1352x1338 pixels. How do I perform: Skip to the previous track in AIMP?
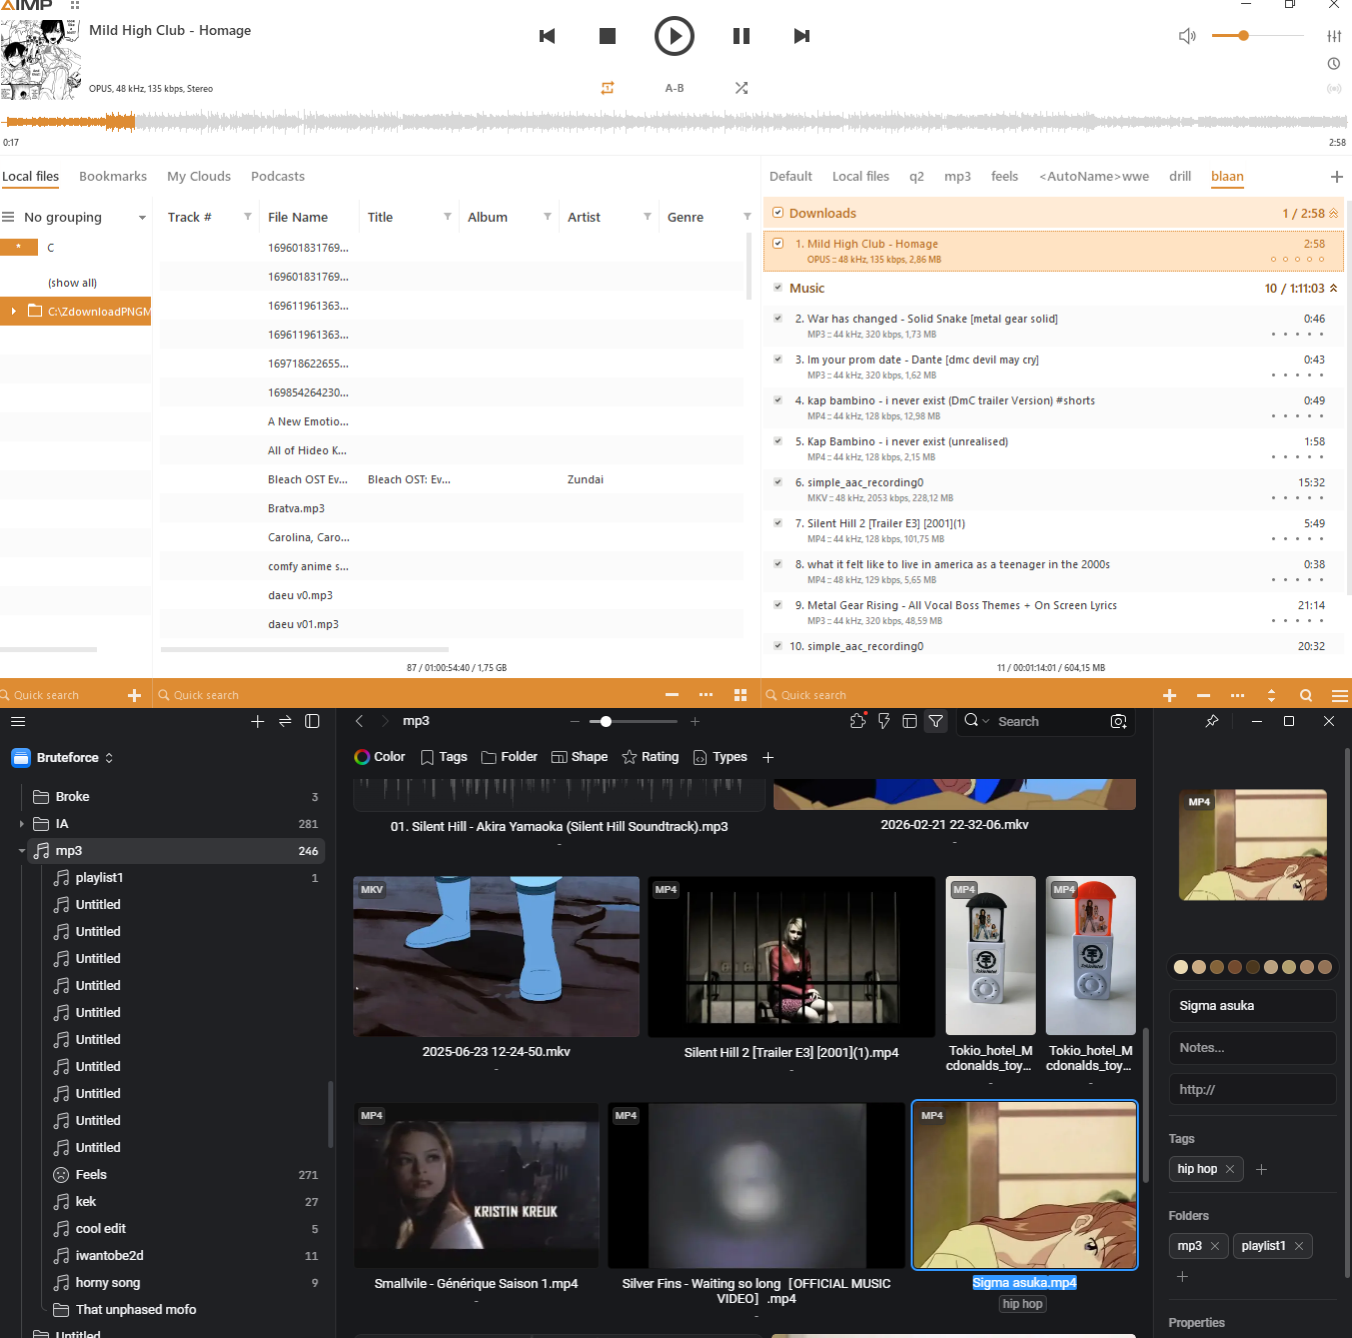pyautogui.click(x=547, y=36)
